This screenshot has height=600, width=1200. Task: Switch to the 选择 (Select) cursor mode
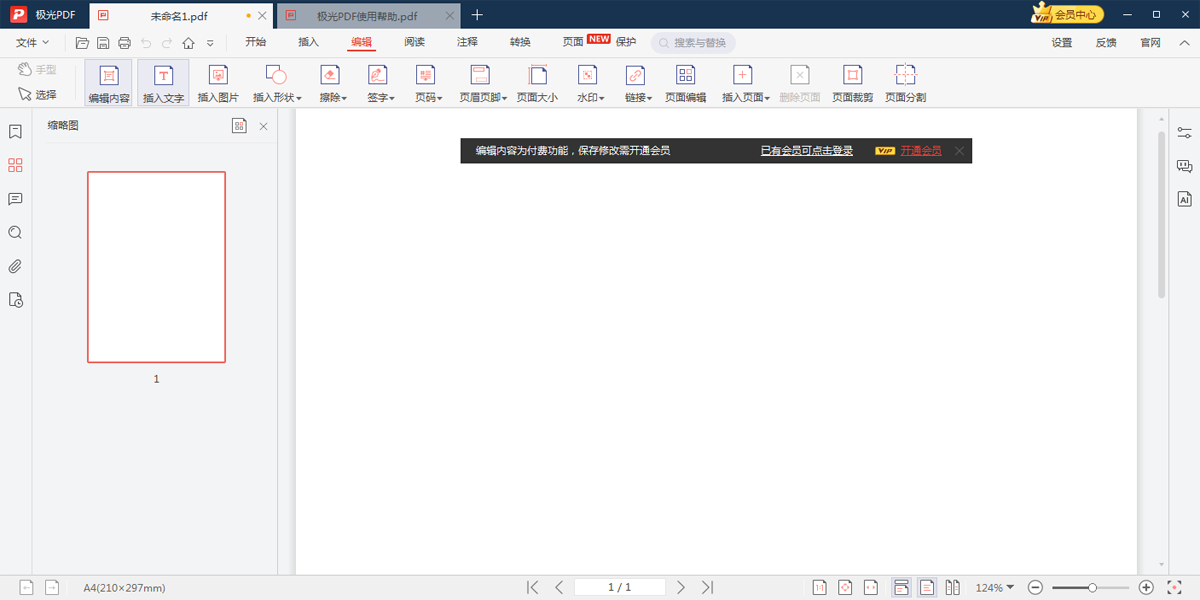(37, 95)
